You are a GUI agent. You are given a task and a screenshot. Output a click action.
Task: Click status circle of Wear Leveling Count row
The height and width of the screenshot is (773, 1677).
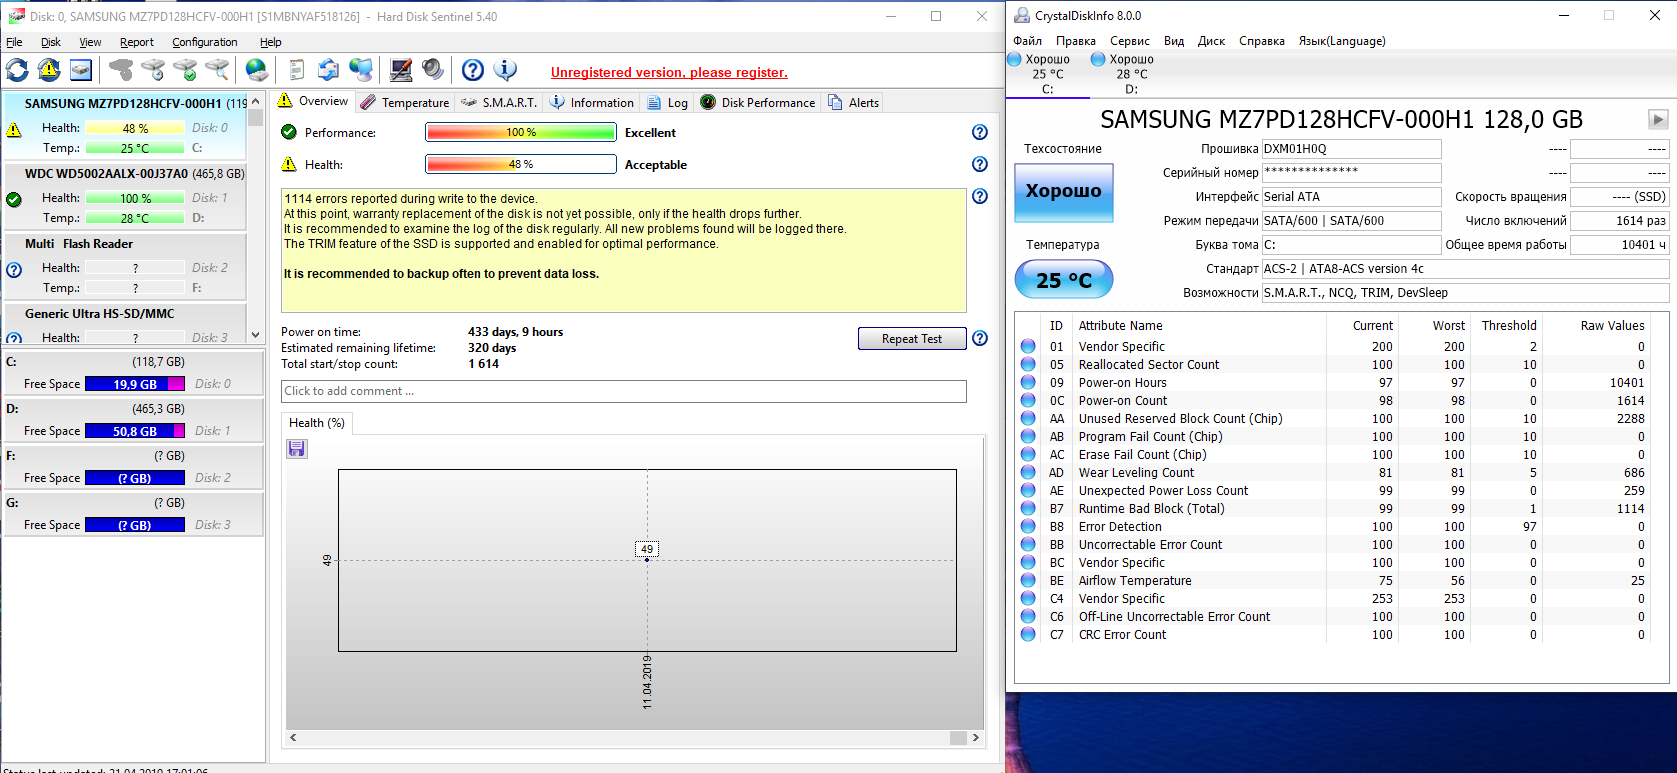(x=1028, y=472)
